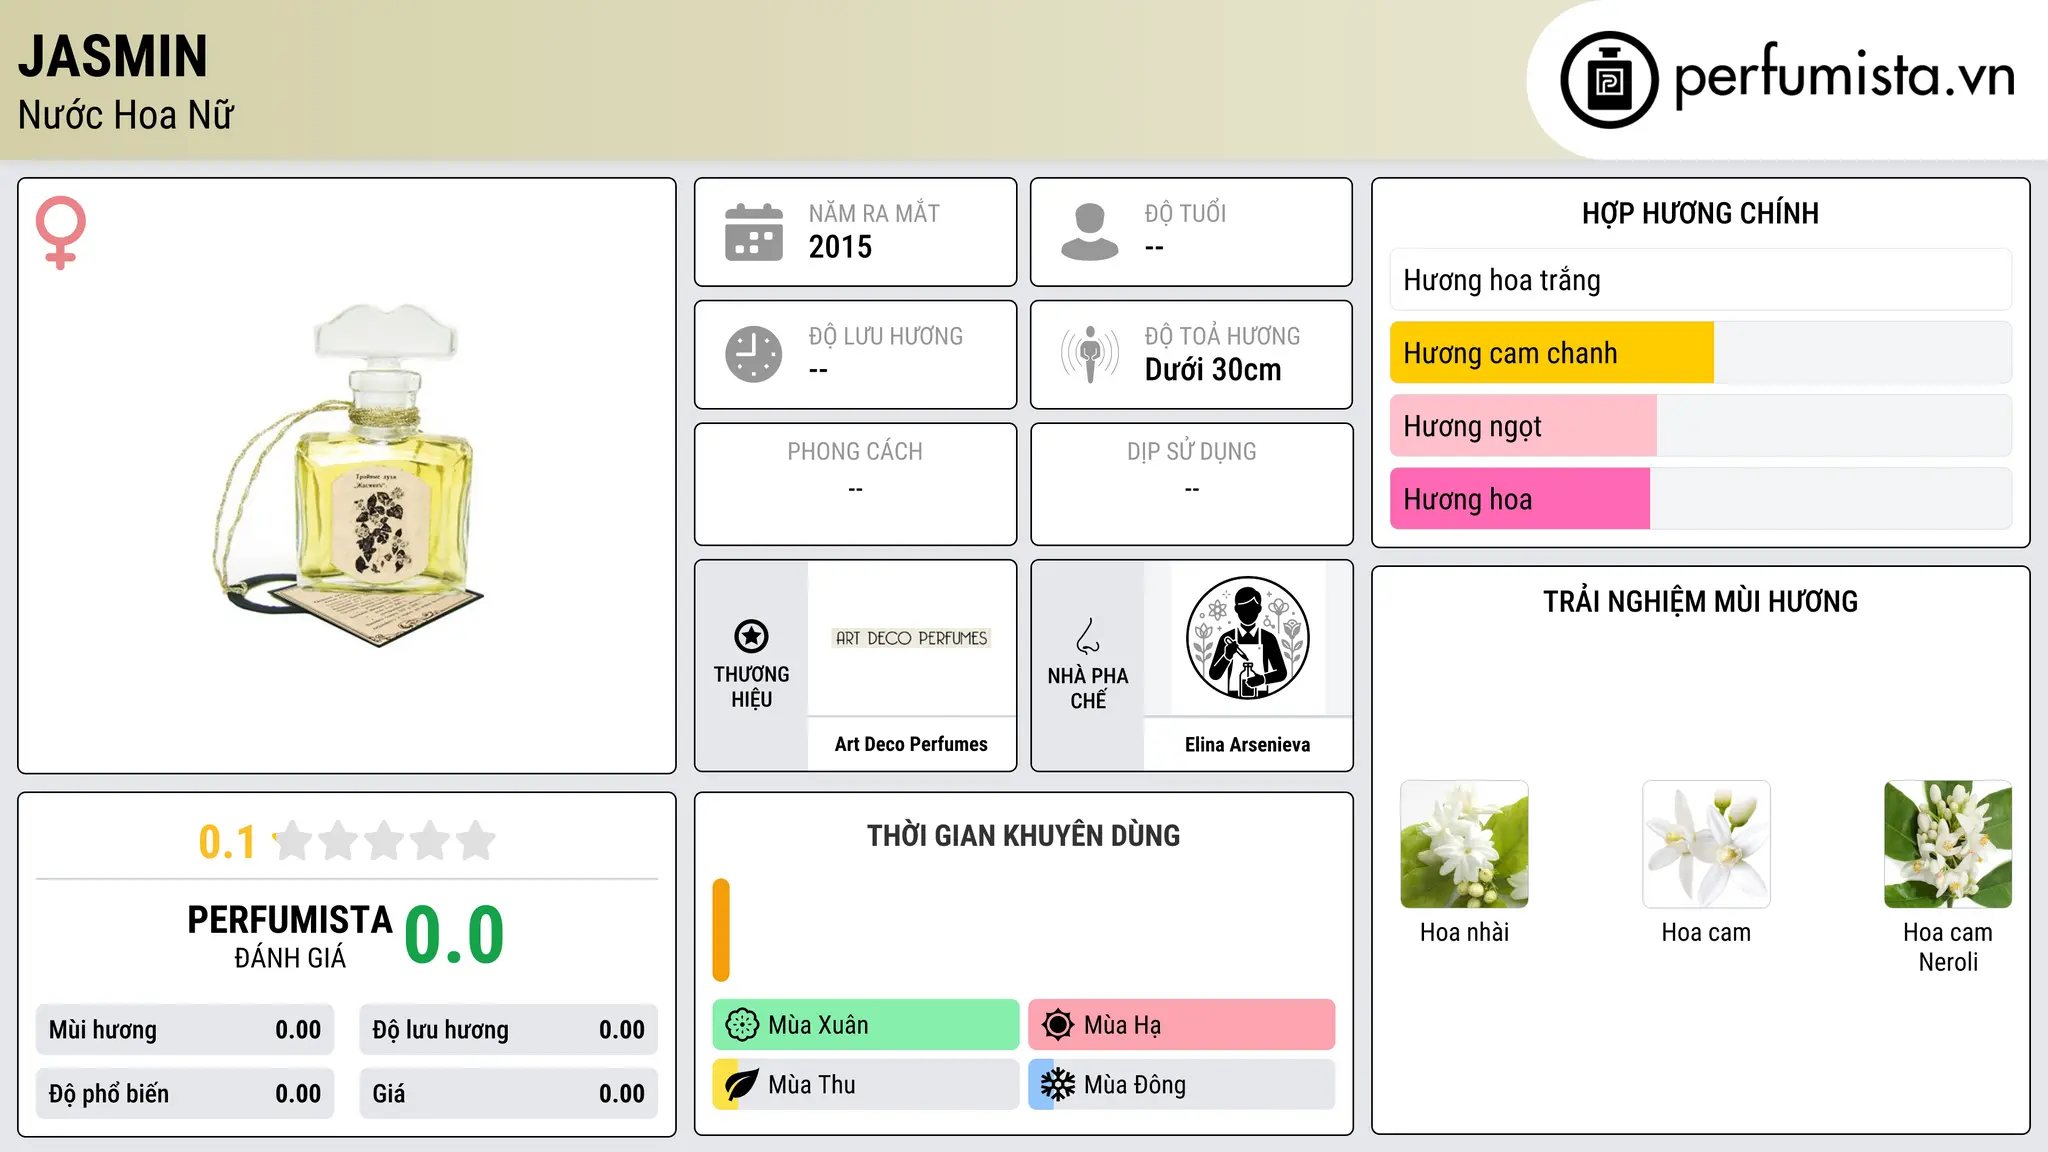The height and width of the screenshot is (1152, 2048).
Task: Open the Hoa cam Neroli note thumbnail
Action: point(1948,844)
